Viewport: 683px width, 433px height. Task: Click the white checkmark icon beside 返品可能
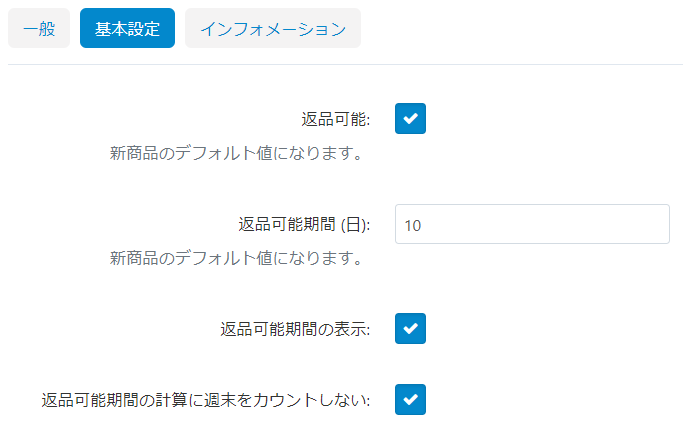(411, 119)
